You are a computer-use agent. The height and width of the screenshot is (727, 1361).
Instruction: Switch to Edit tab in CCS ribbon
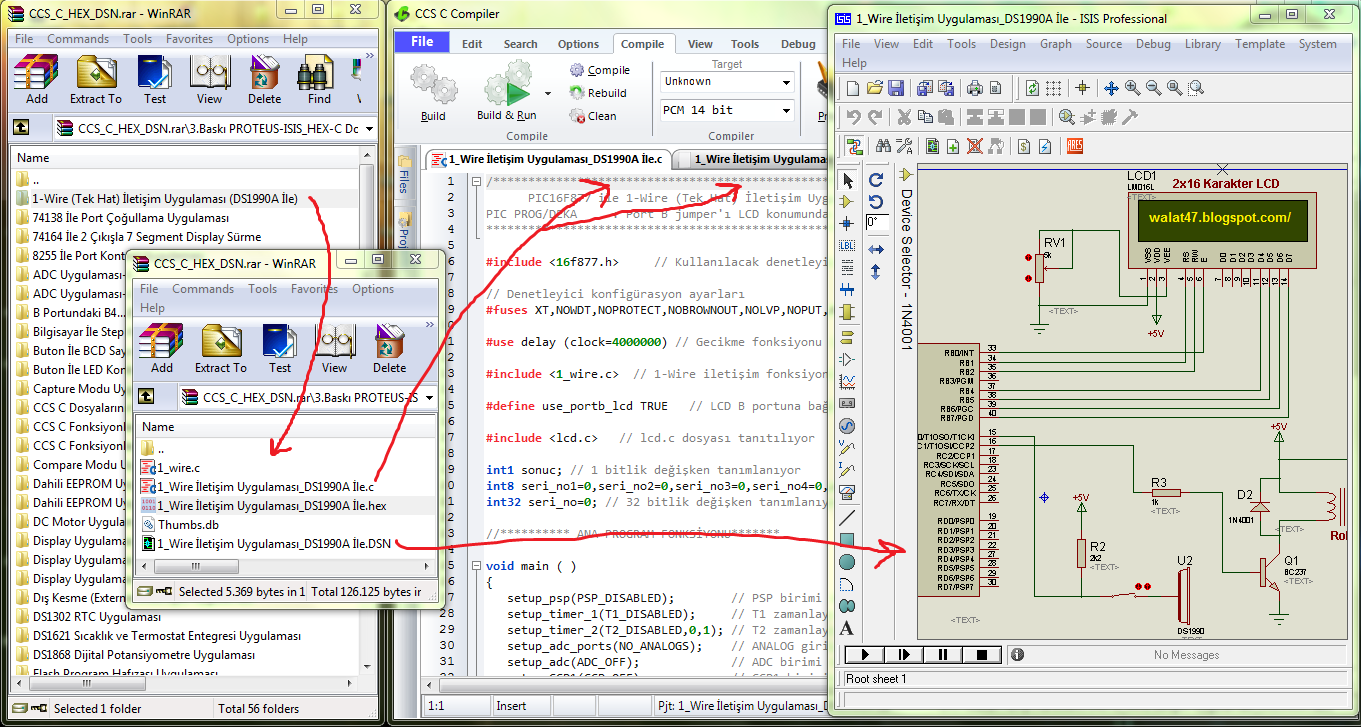472,44
